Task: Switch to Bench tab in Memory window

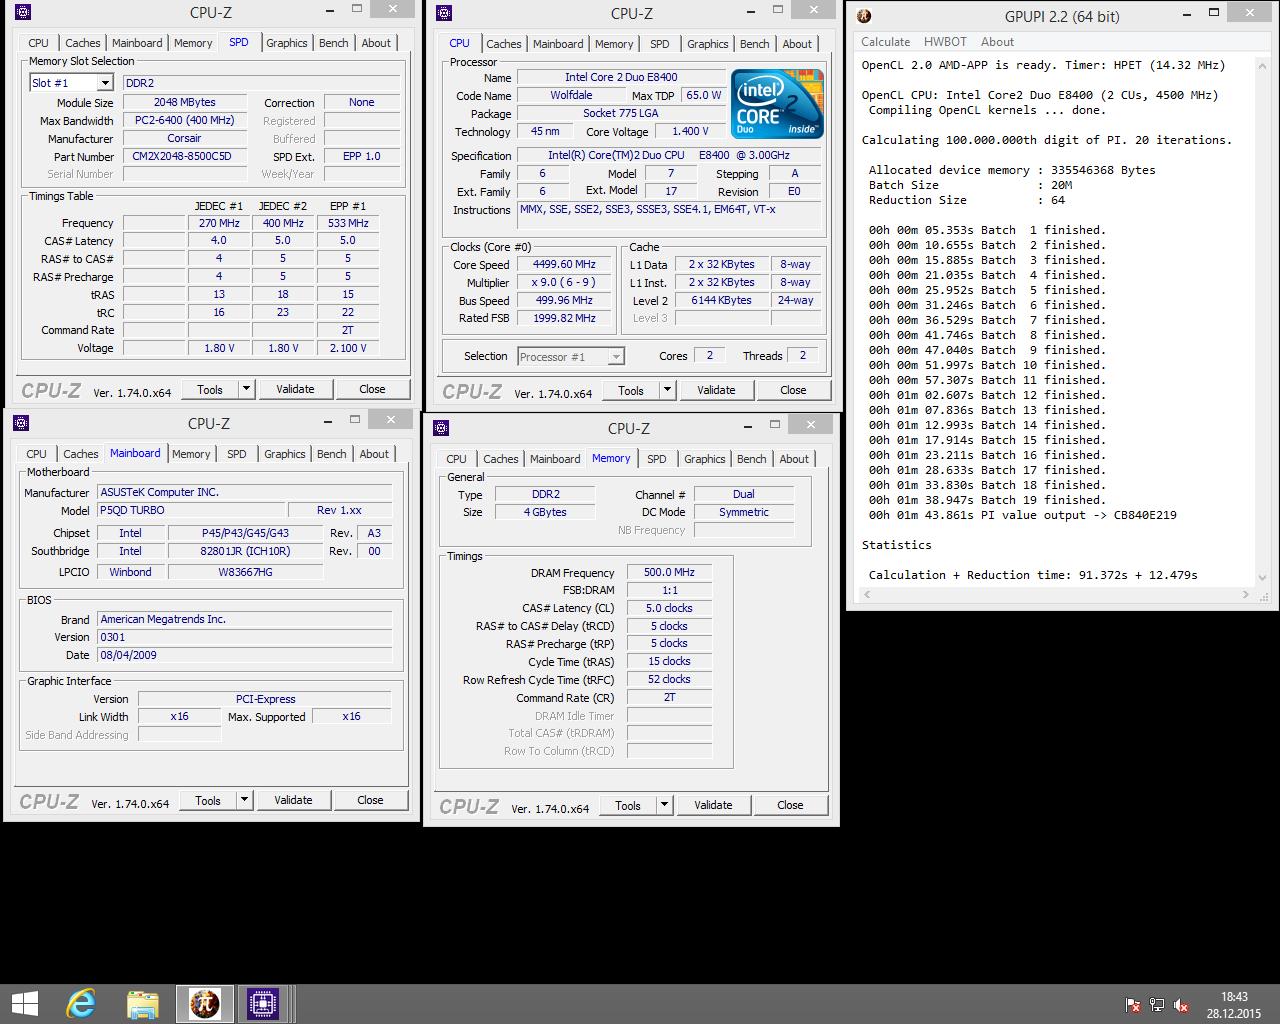Action: tap(751, 459)
